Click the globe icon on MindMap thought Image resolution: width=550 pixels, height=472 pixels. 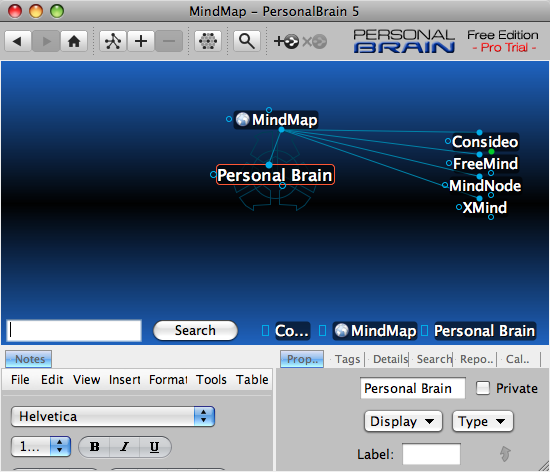242,119
